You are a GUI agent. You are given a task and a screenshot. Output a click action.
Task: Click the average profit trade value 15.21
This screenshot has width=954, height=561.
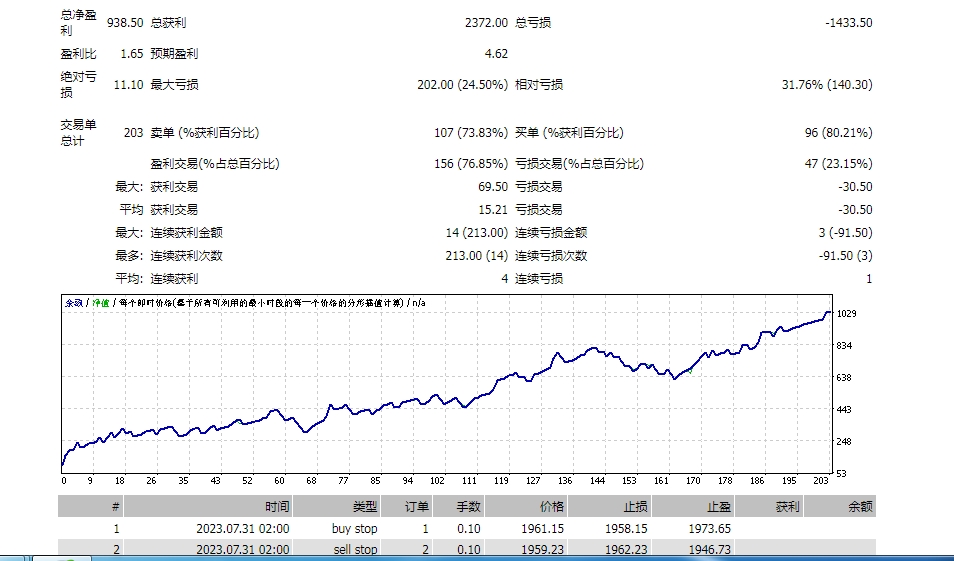493,210
